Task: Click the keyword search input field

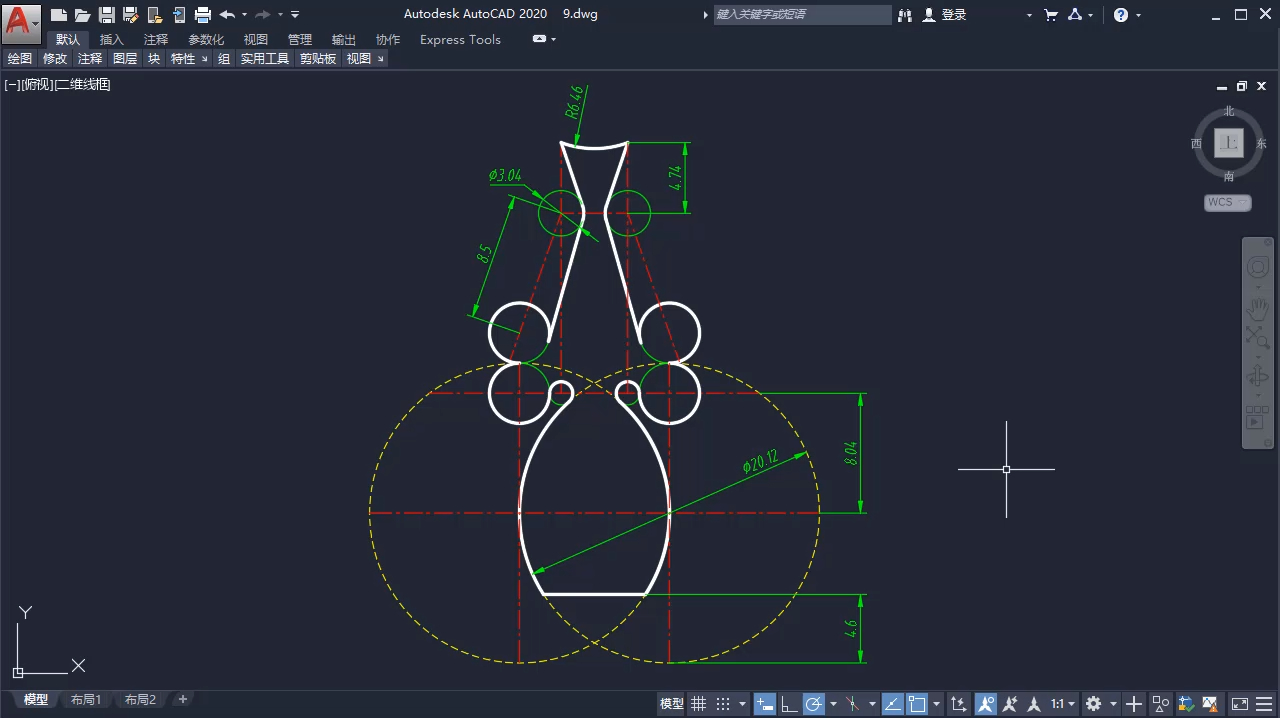Action: (x=801, y=15)
